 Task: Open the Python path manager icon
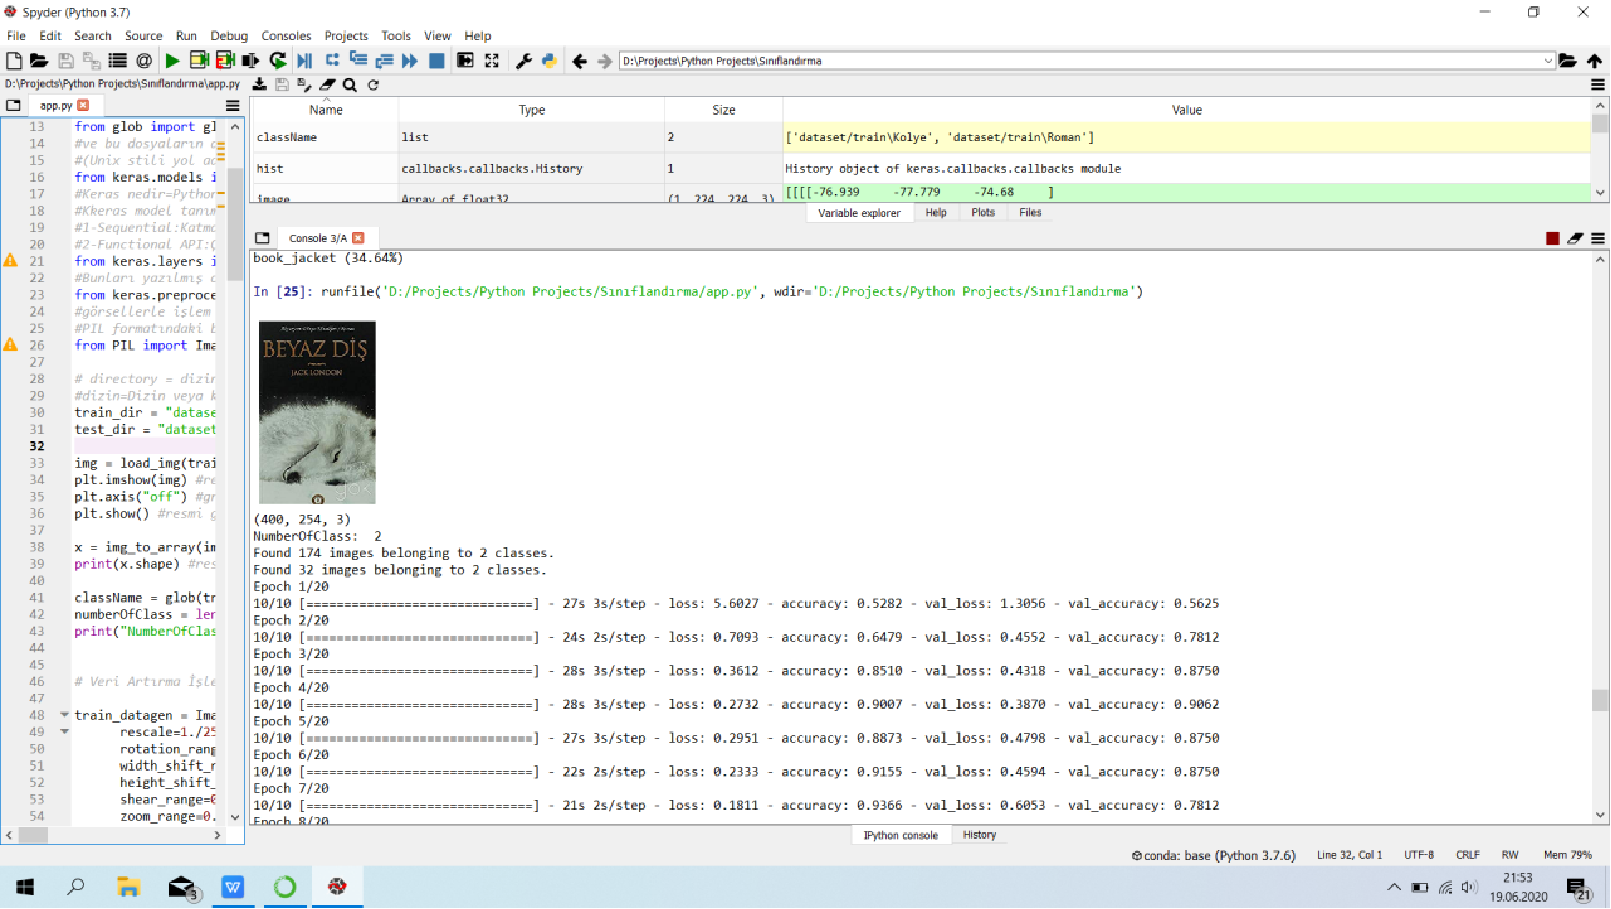pyautogui.click(x=549, y=60)
